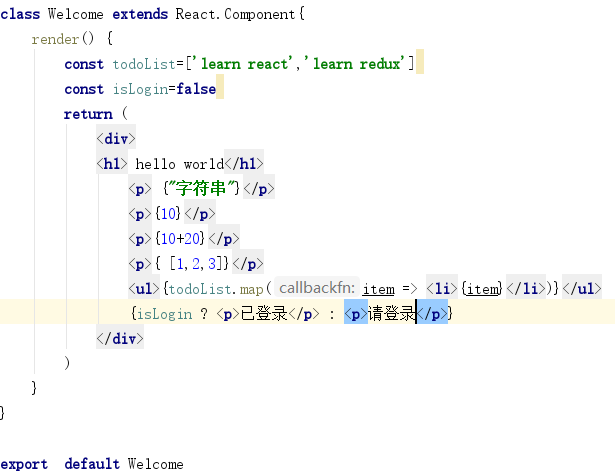Click the underlined item arrow-function parameter

click(378, 289)
